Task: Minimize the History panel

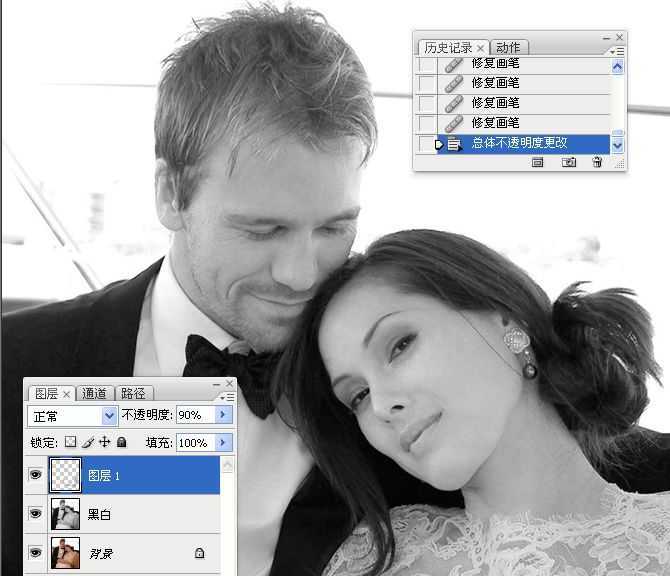Action: [x=606, y=38]
